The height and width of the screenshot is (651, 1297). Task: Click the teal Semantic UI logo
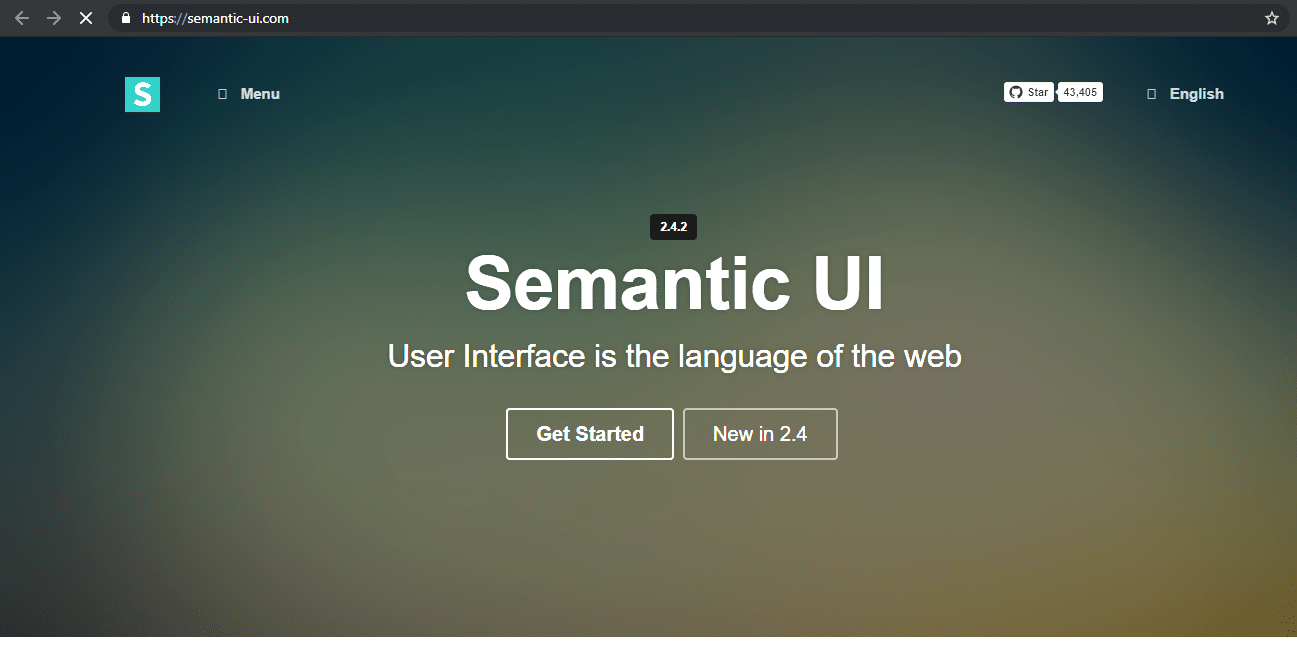click(142, 94)
